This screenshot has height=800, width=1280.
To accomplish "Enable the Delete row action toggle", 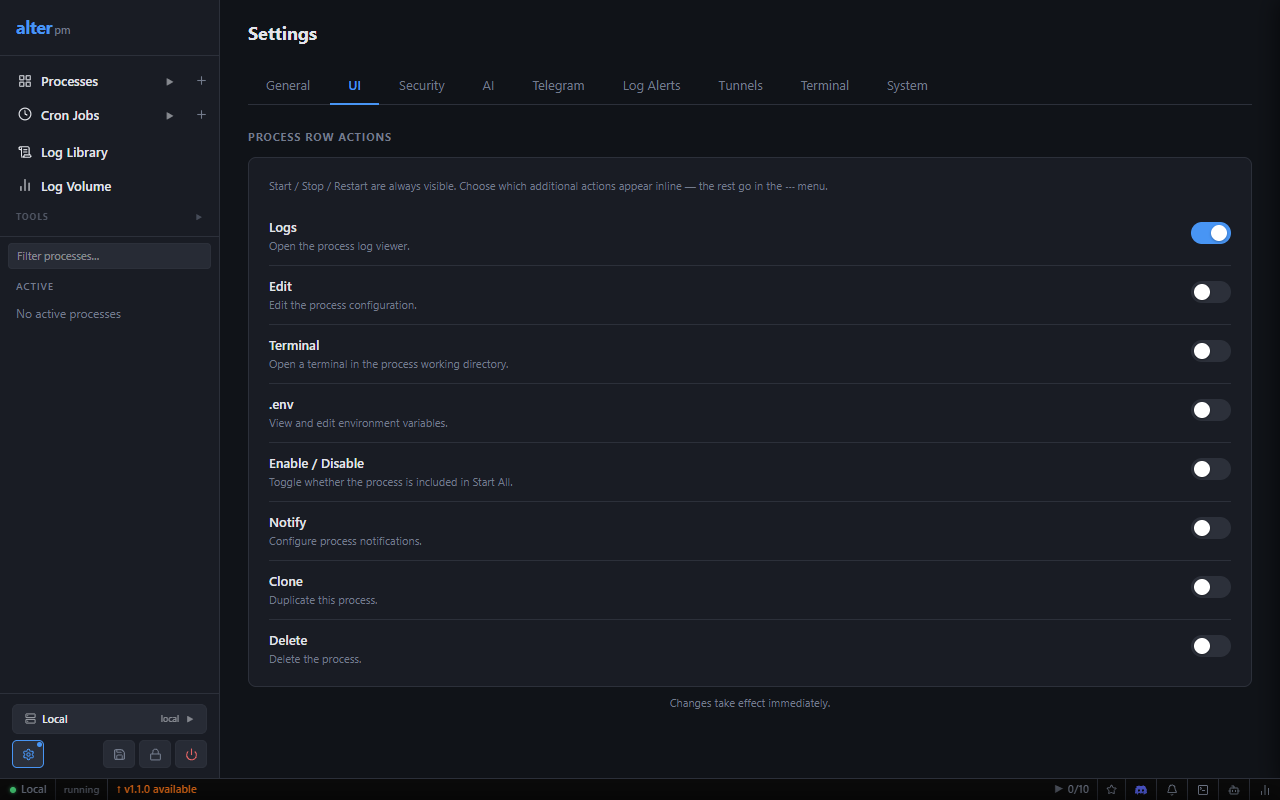I will tap(1211, 646).
